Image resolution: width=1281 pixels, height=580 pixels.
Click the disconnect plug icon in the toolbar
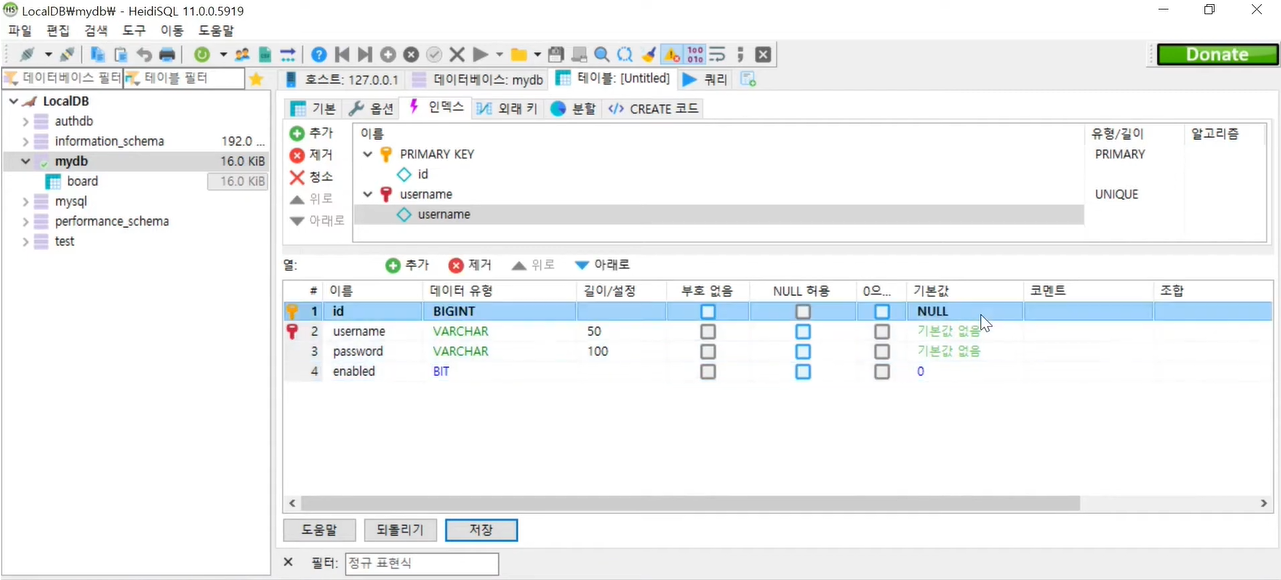pyautogui.click(x=67, y=54)
